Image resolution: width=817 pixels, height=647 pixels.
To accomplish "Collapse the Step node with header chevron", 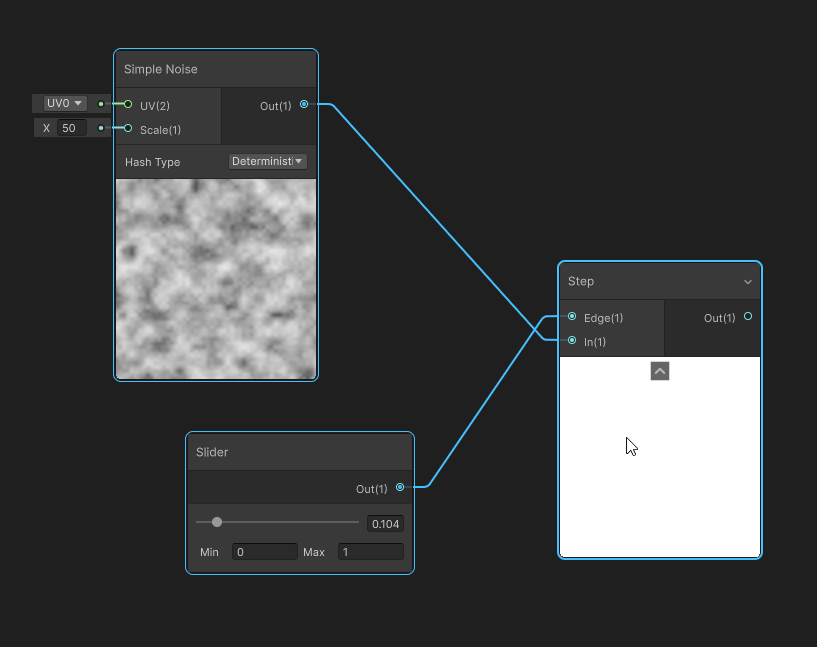I will click(x=748, y=282).
